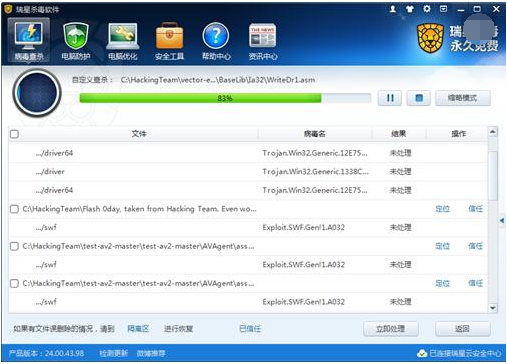Toggle the select-all checkbox in table header
This screenshot has height=364, width=507.
(14, 134)
